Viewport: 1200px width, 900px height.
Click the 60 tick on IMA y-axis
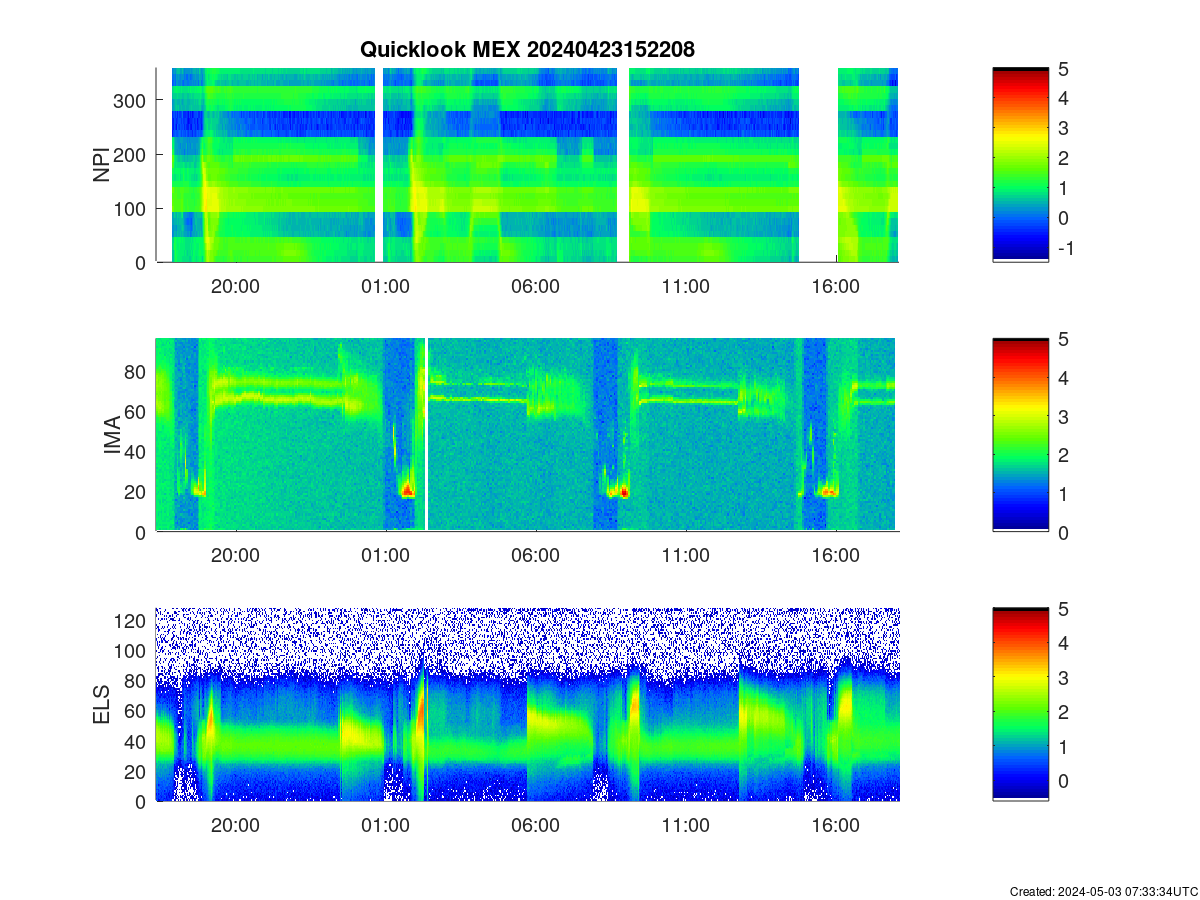136,411
